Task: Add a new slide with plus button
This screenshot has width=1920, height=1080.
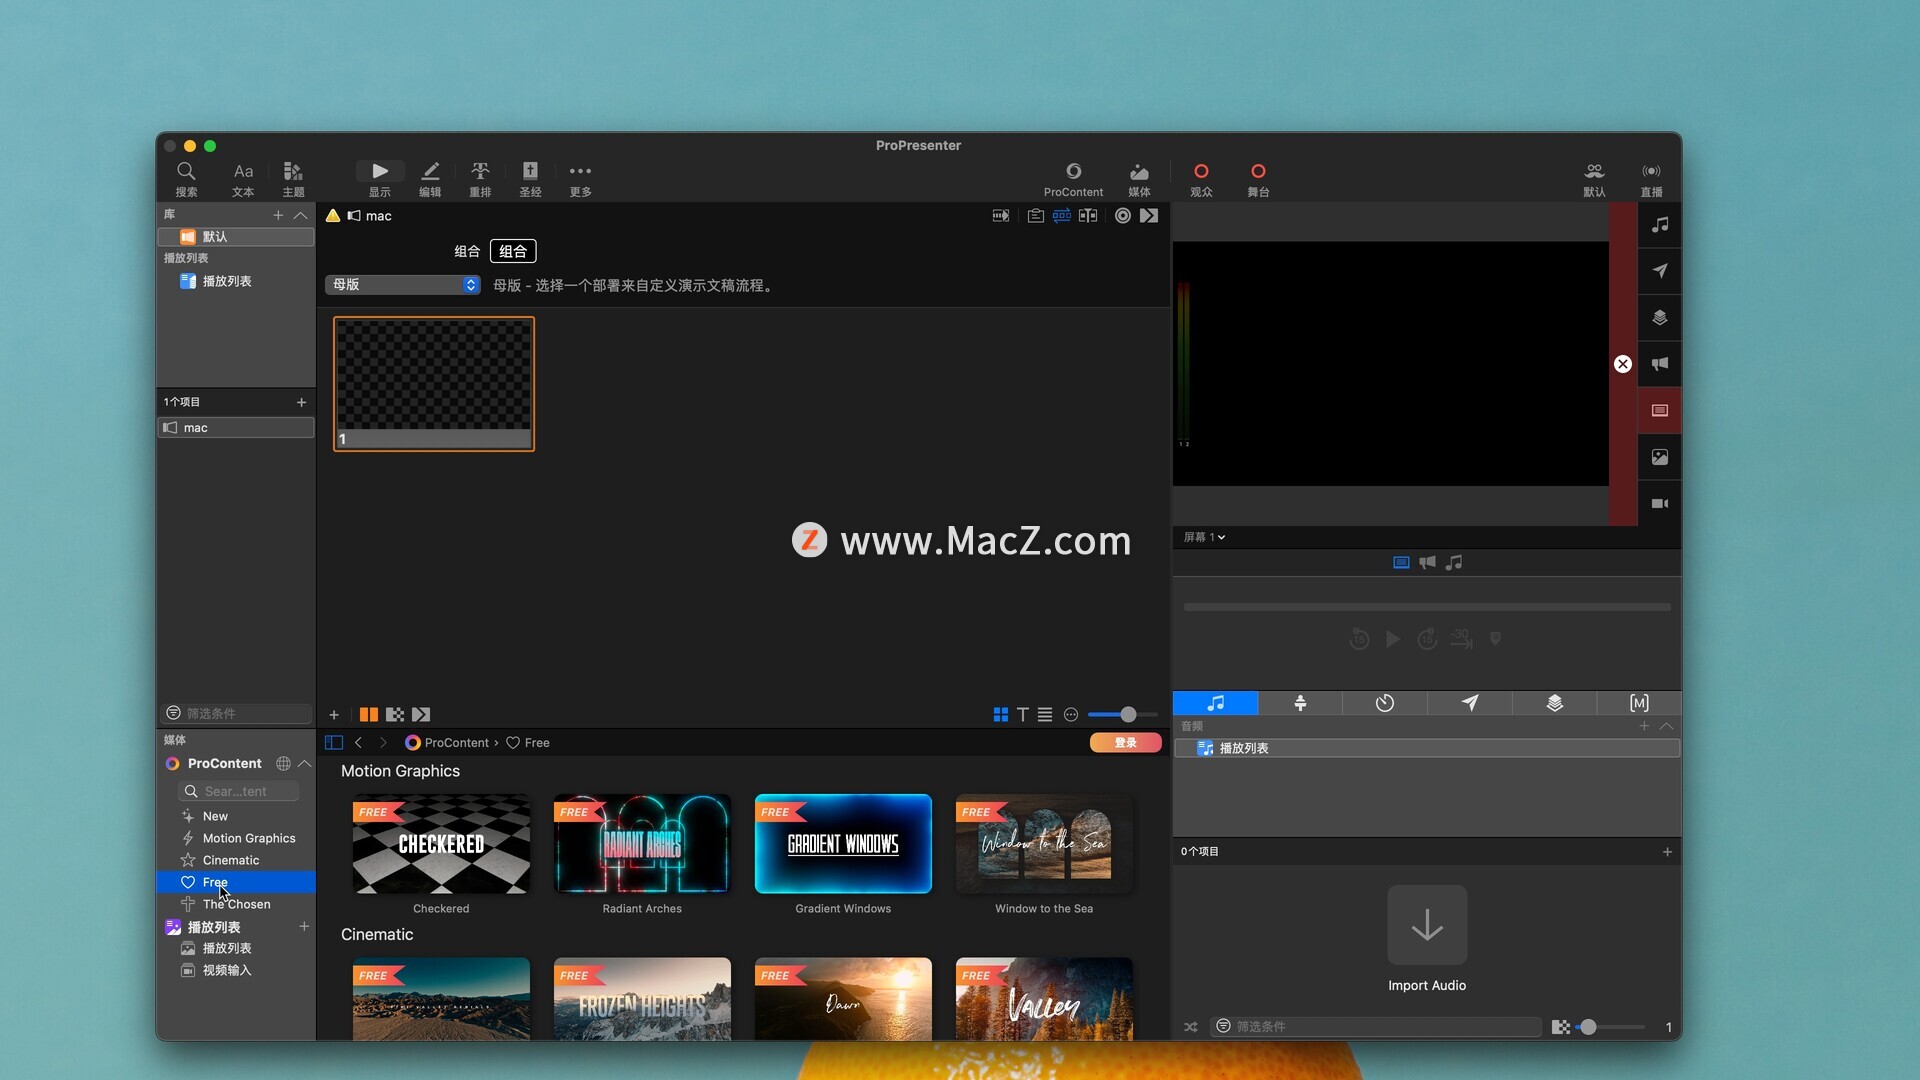Action: pos(334,715)
